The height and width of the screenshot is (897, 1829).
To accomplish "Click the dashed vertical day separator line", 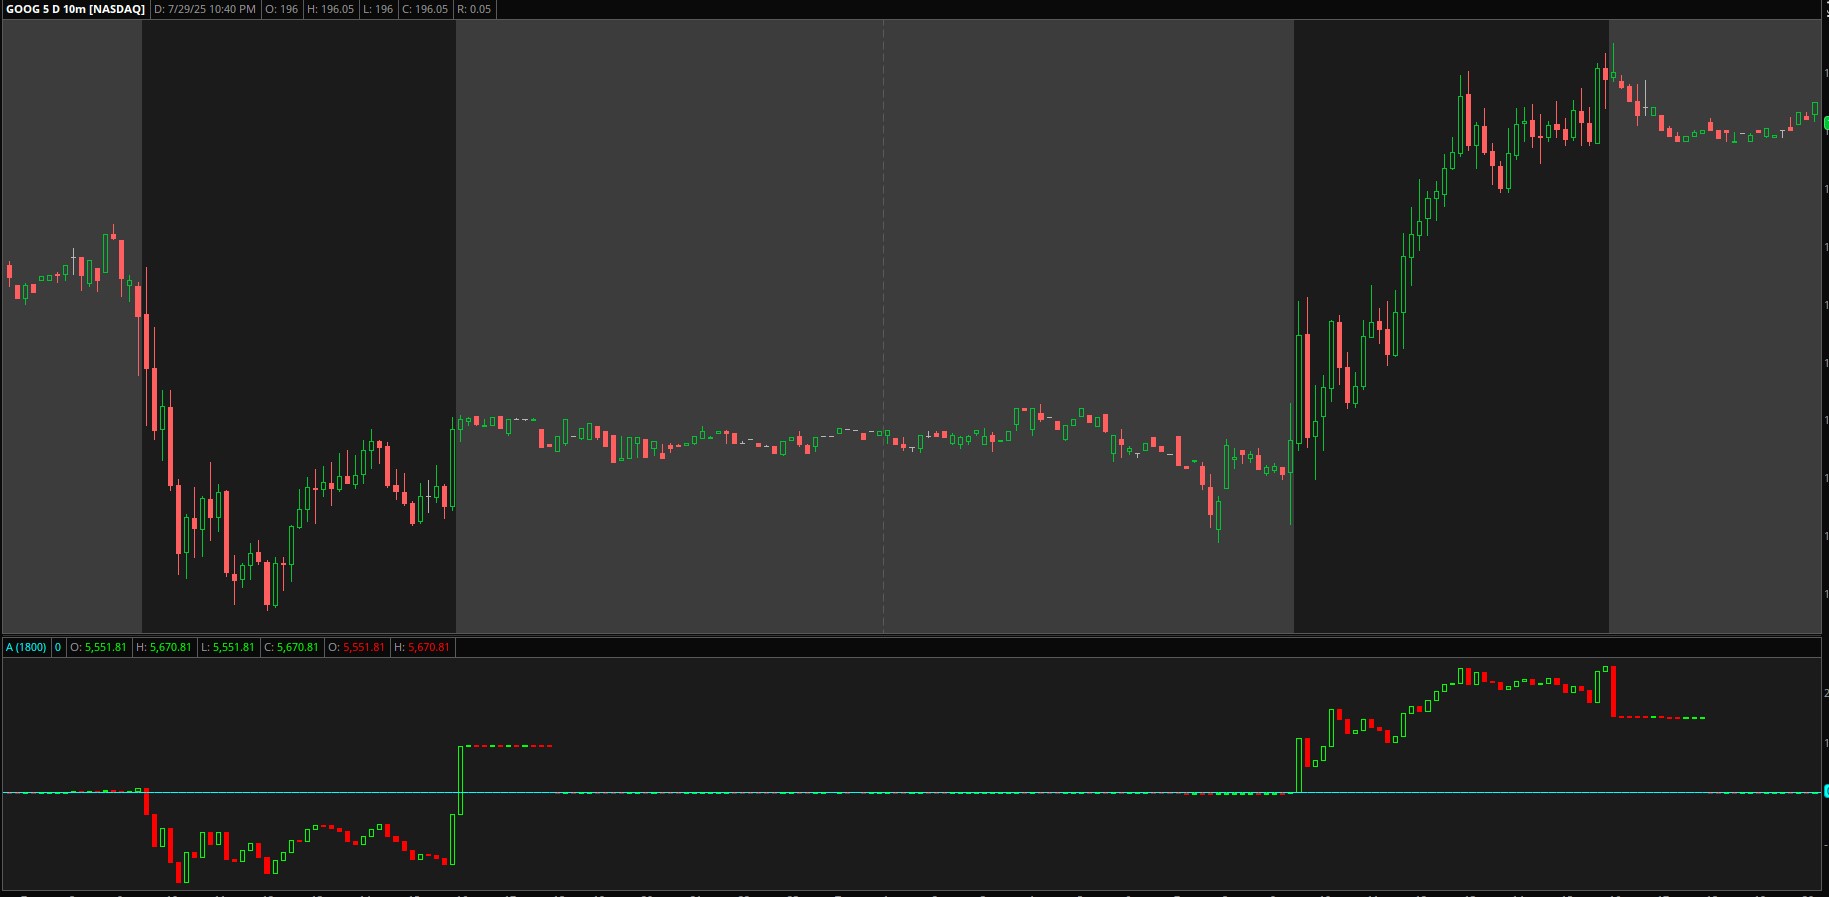I will [883, 326].
